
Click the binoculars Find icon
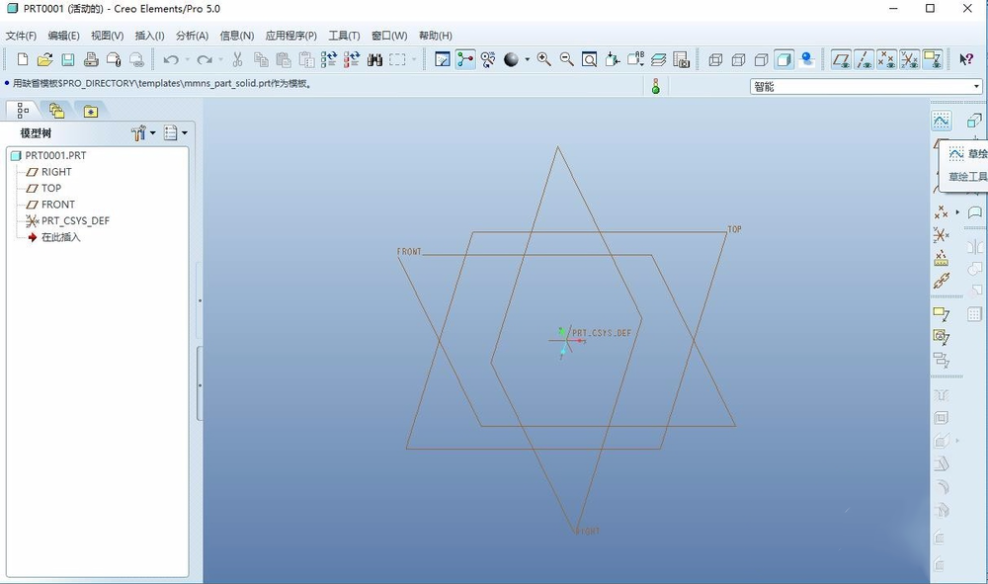(x=375, y=60)
